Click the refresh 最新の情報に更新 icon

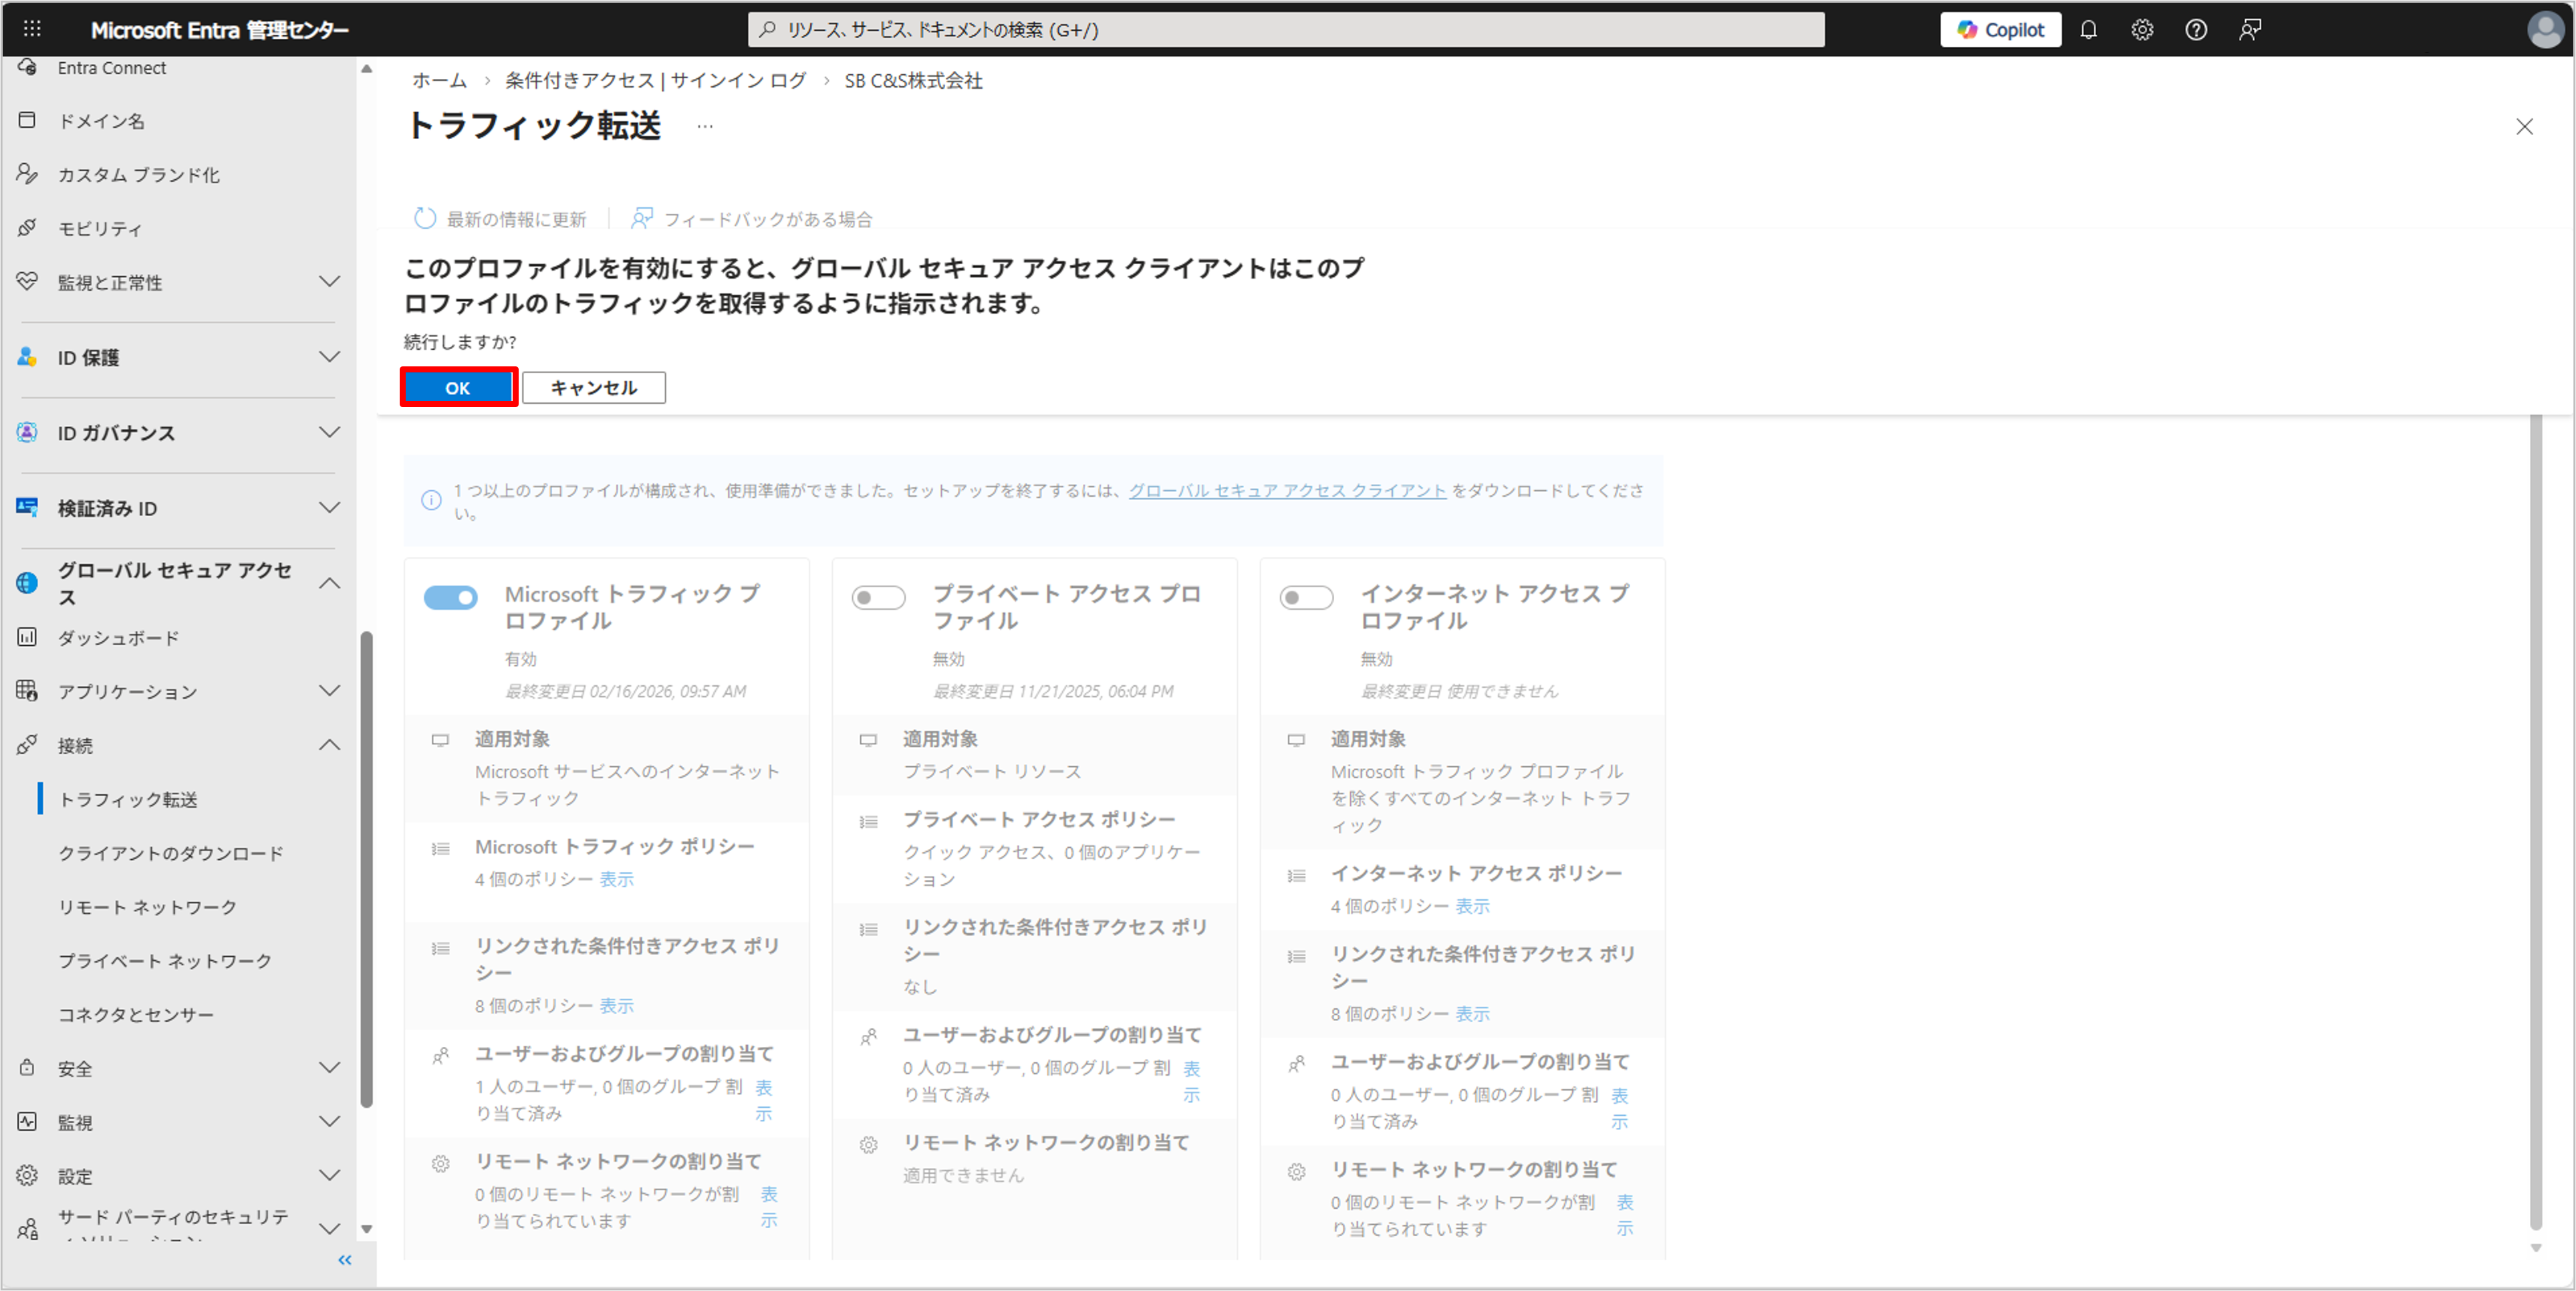click(x=425, y=218)
